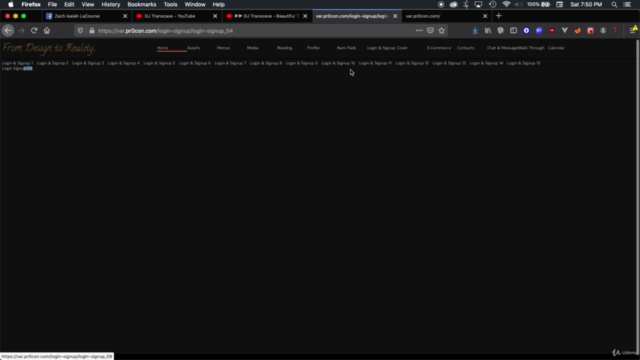The height and width of the screenshot is (360, 640).
Task: Open the Cover nav link
Action: pyautogui.click(x=402, y=48)
